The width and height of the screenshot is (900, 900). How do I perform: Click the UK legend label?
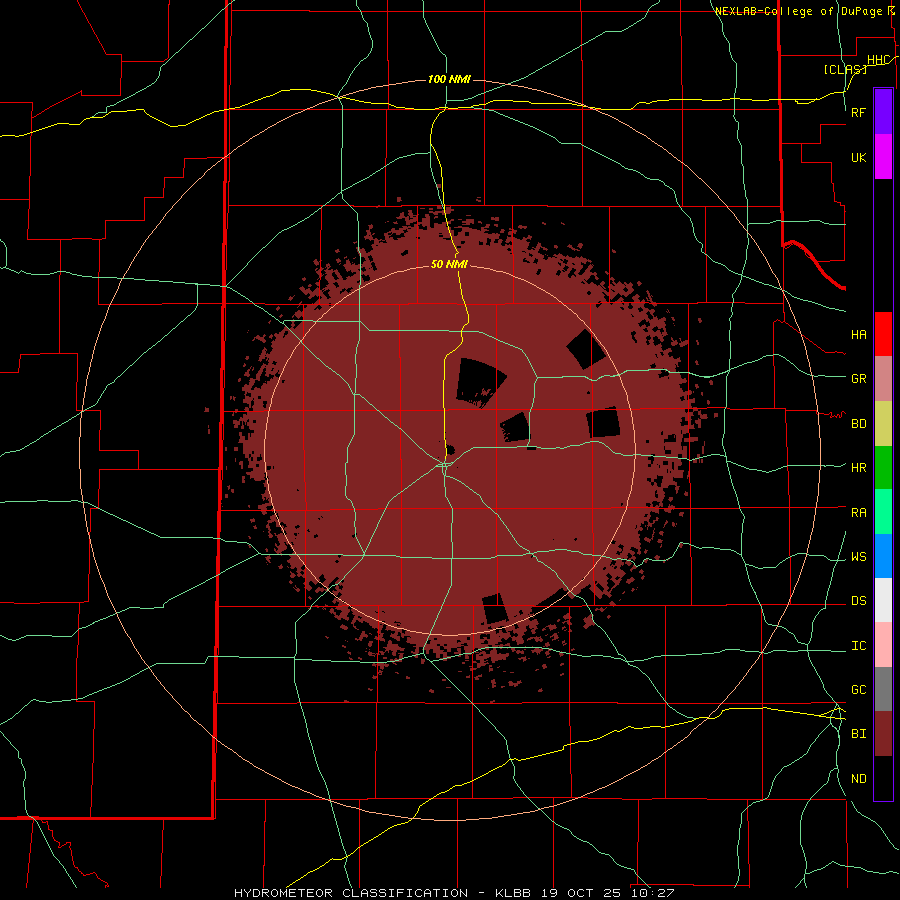858,157
